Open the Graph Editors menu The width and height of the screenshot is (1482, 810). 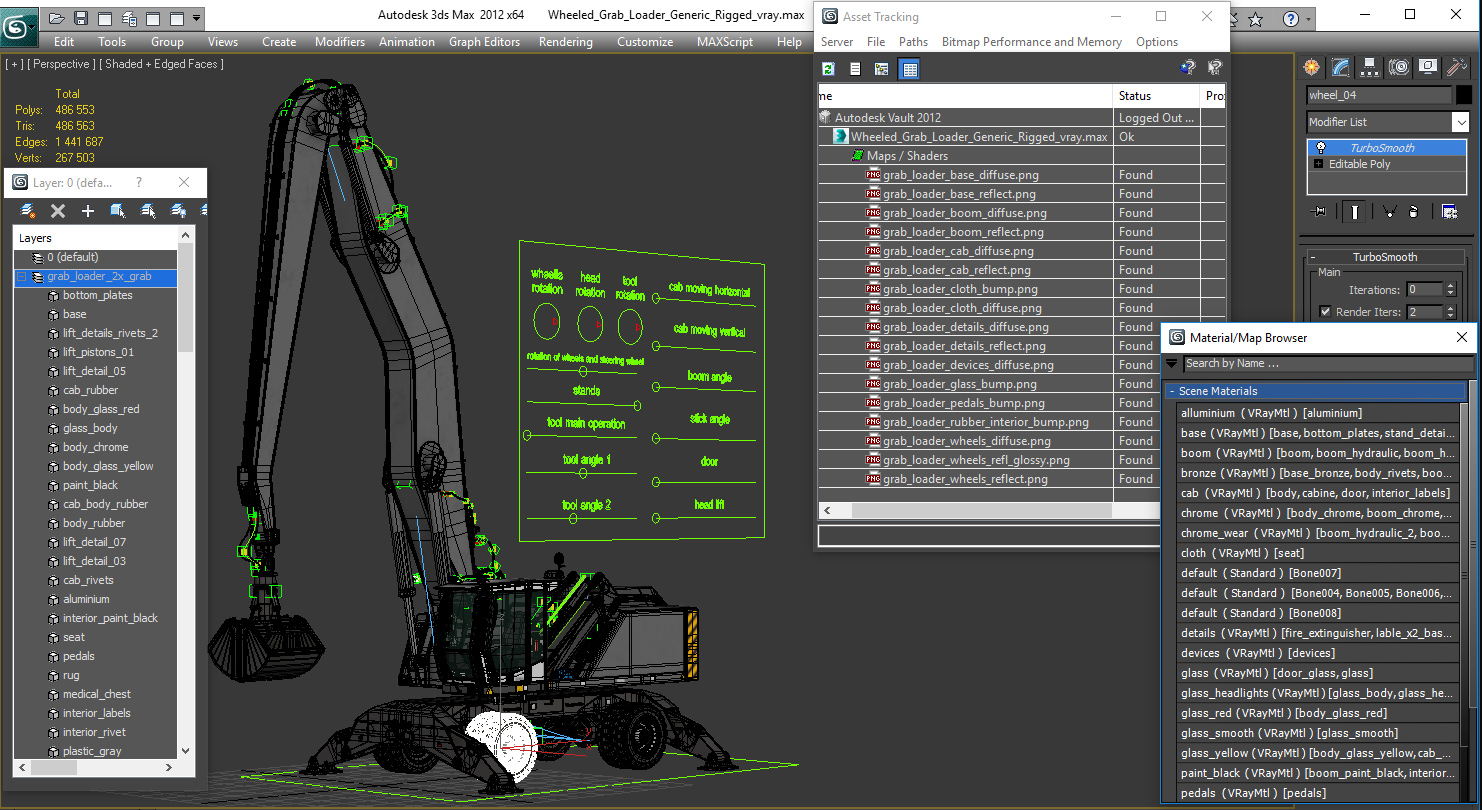(484, 42)
